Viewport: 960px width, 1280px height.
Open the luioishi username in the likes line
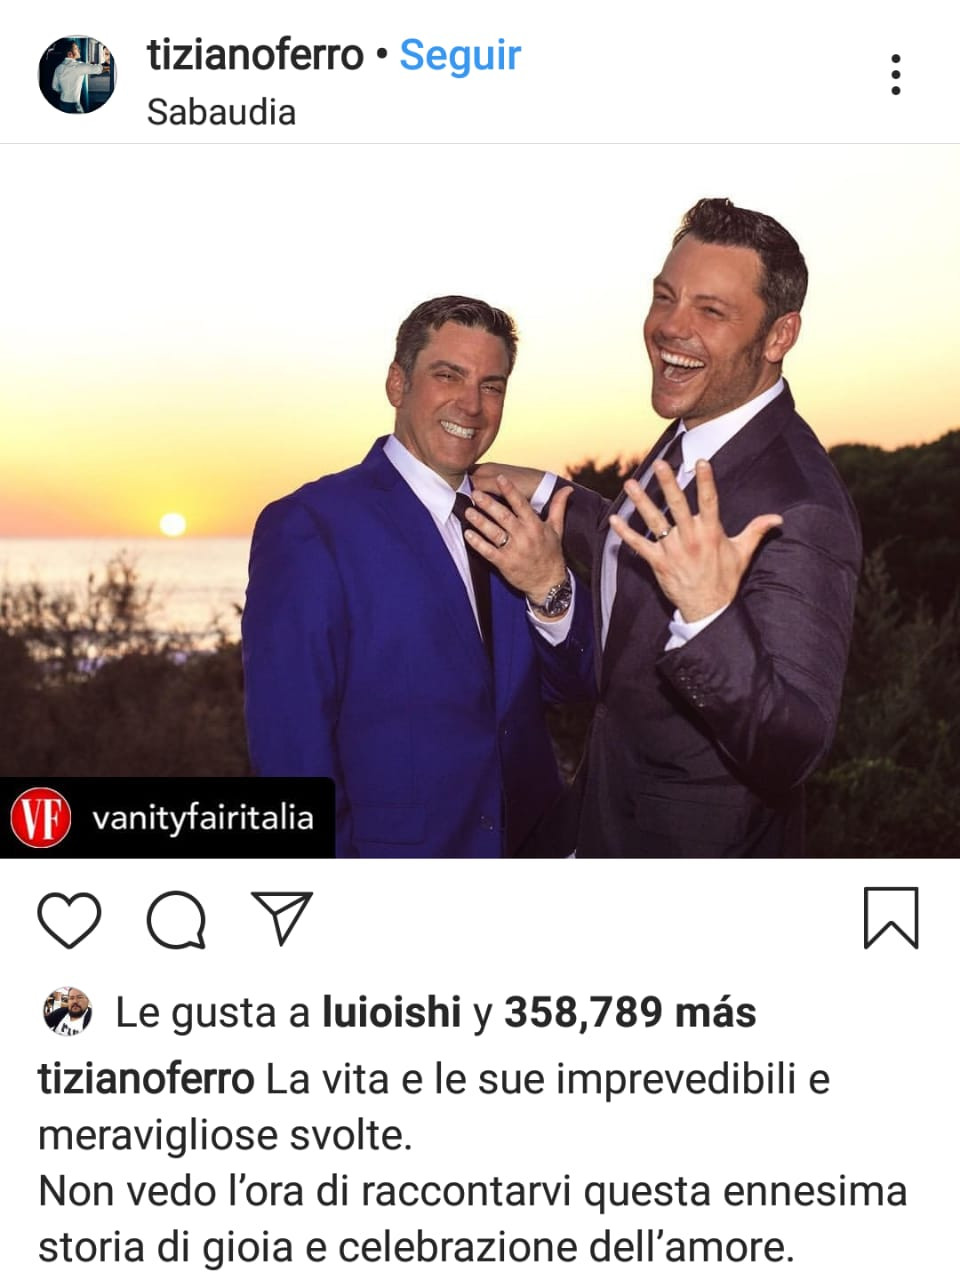pyautogui.click(x=391, y=1012)
